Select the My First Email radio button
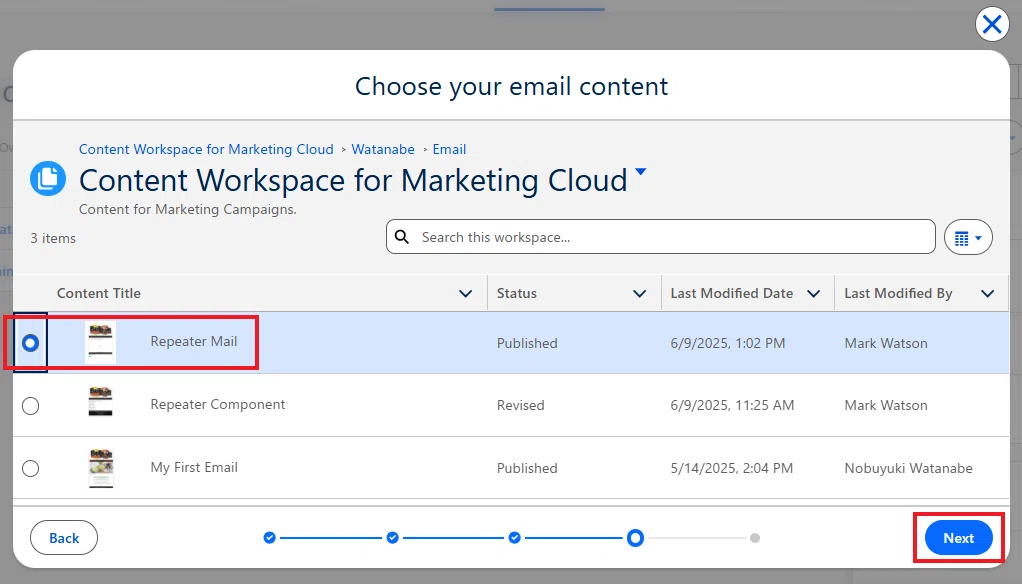This screenshot has width=1022, height=584. coord(30,468)
